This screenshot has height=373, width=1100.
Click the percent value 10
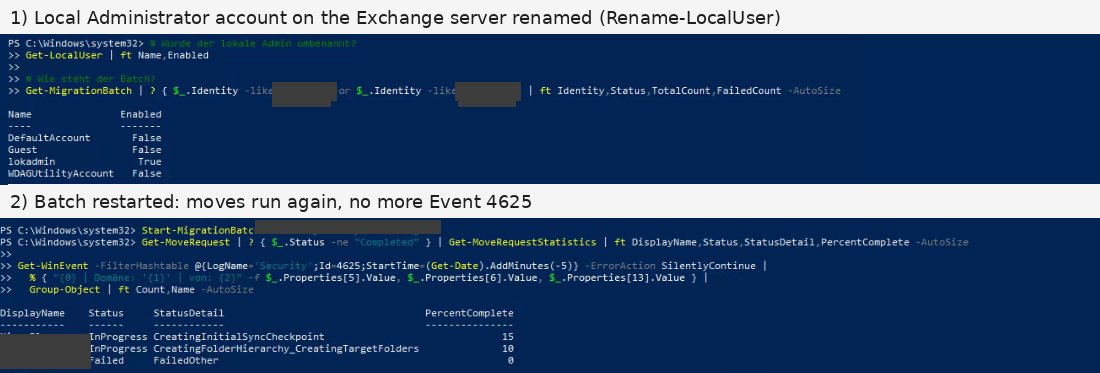pos(508,349)
